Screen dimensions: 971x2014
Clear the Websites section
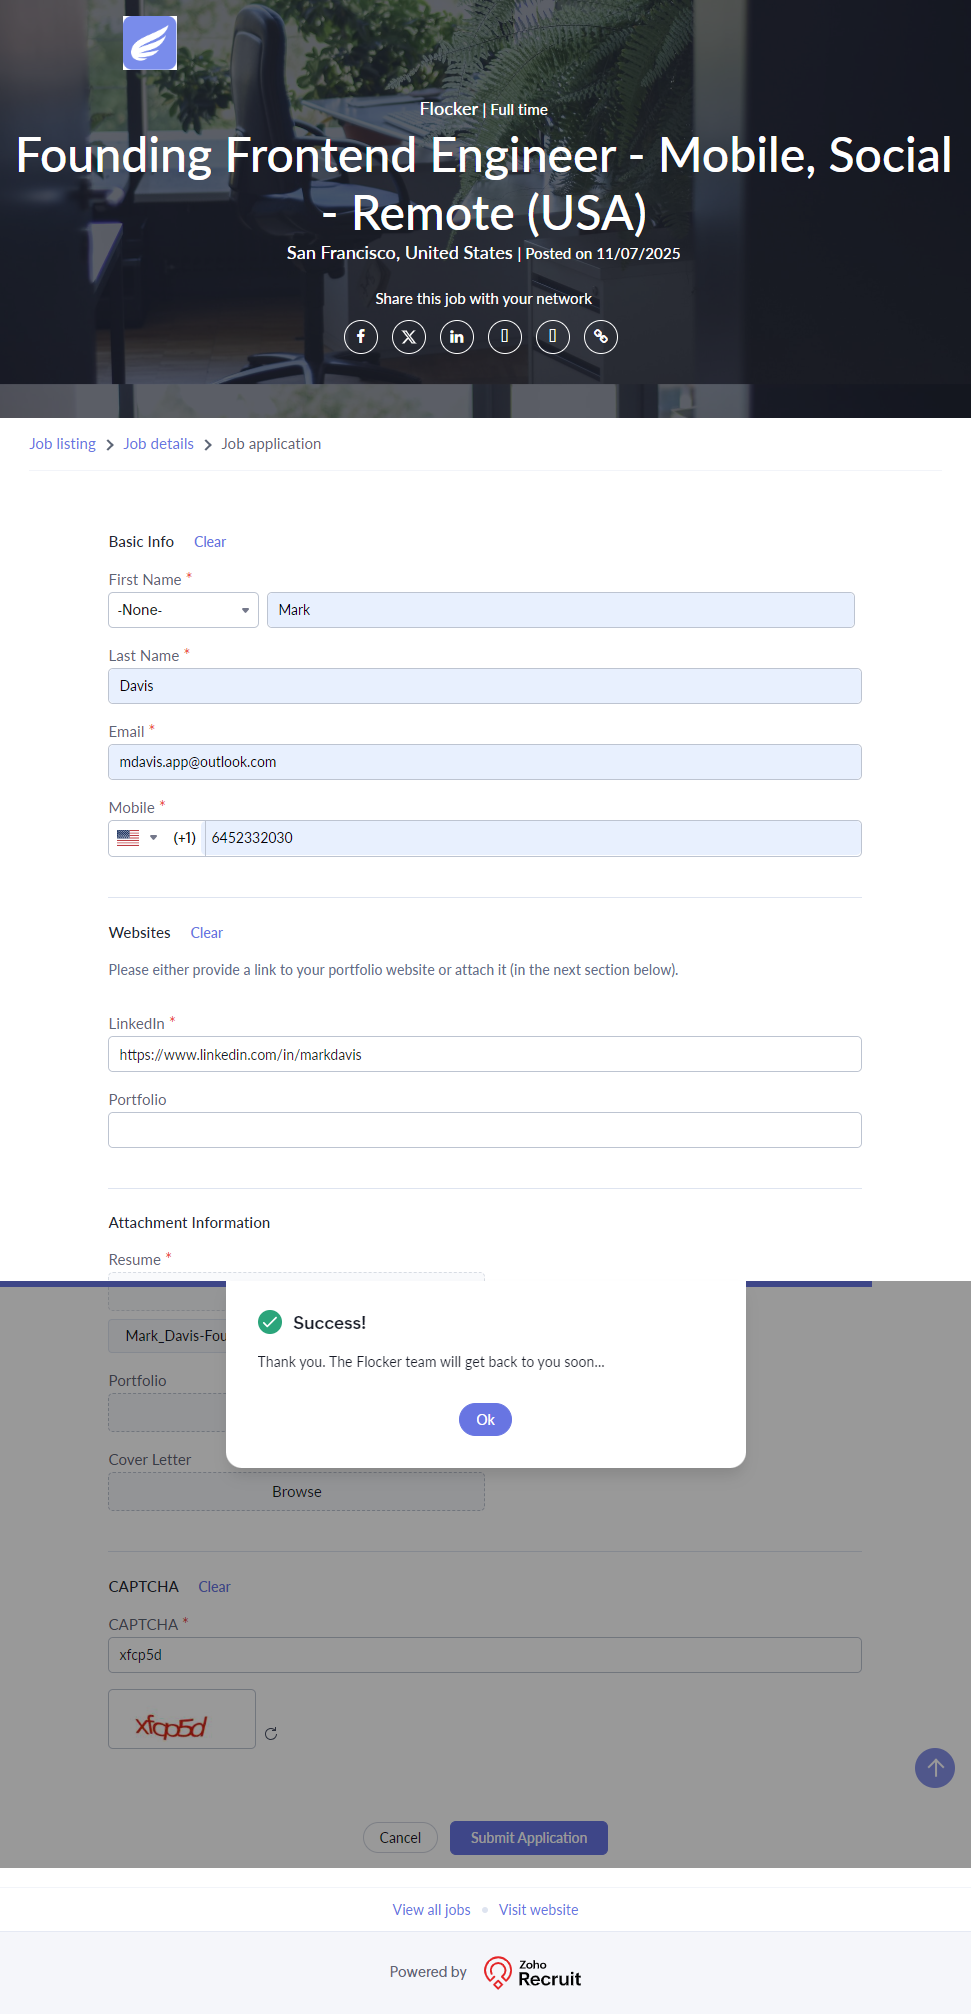click(x=207, y=933)
